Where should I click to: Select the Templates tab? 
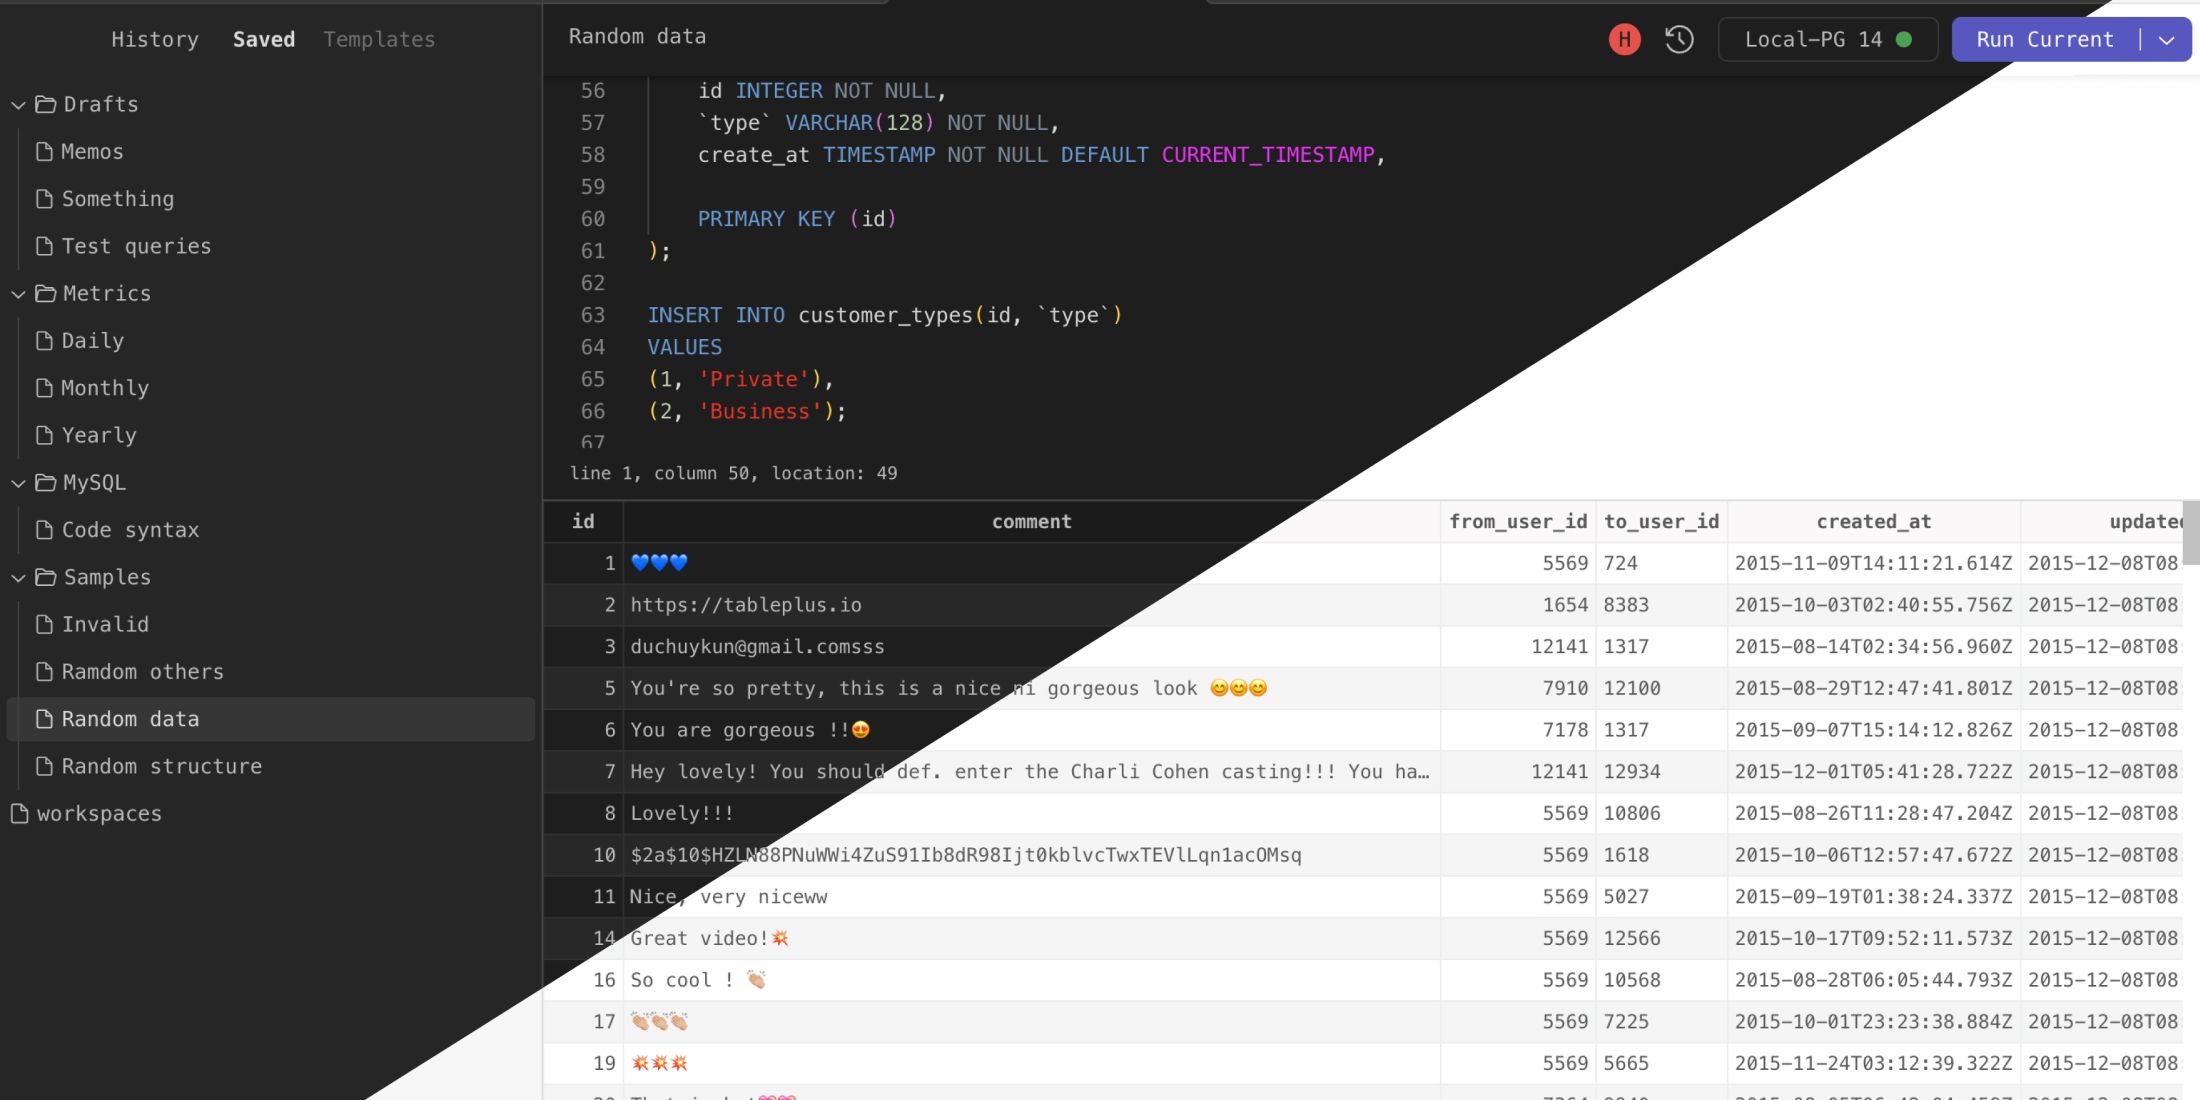click(379, 38)
